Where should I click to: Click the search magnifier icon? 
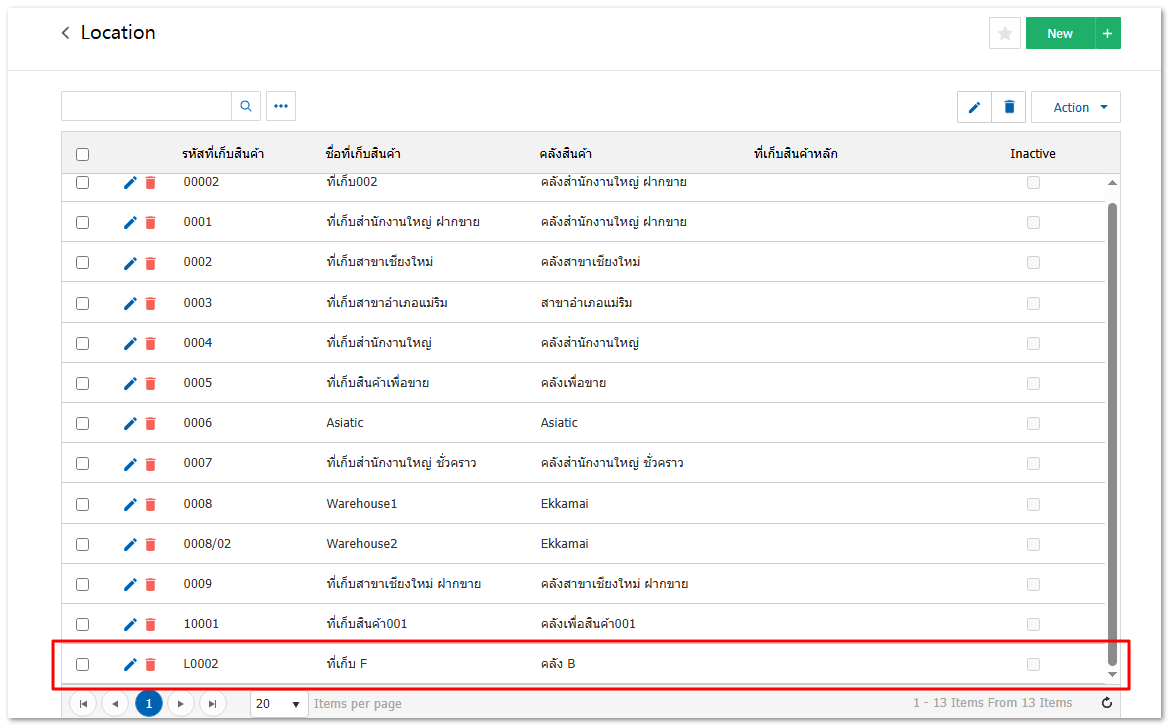pos(246,106)
